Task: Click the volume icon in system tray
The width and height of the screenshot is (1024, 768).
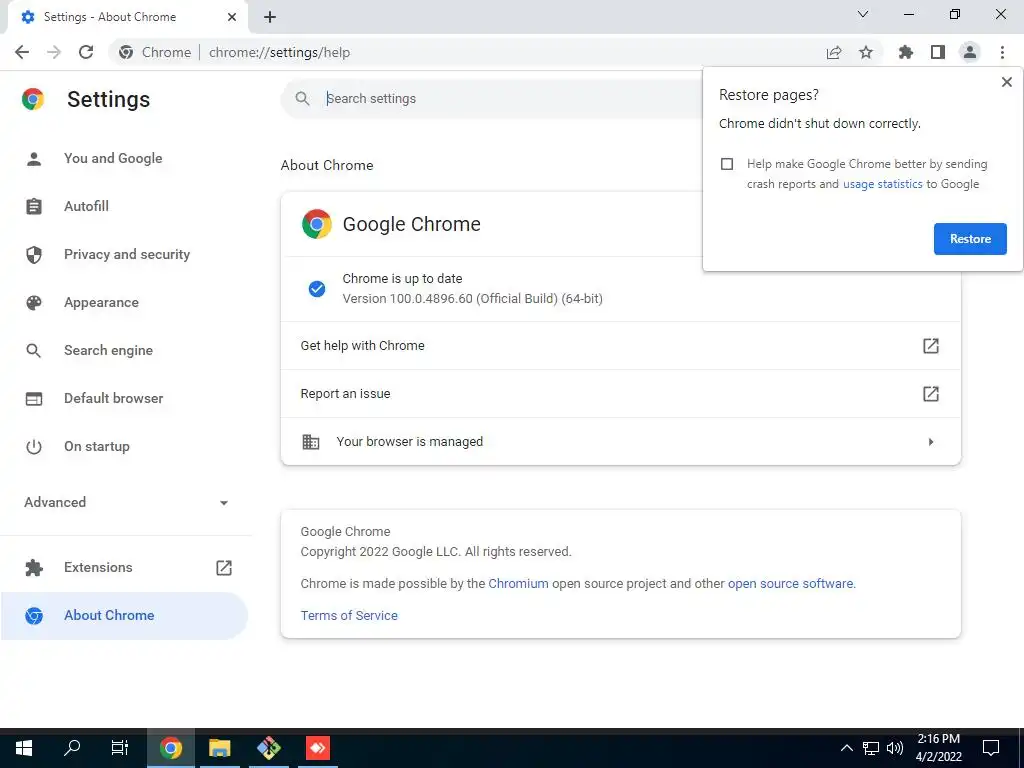Action: (895, 748)
